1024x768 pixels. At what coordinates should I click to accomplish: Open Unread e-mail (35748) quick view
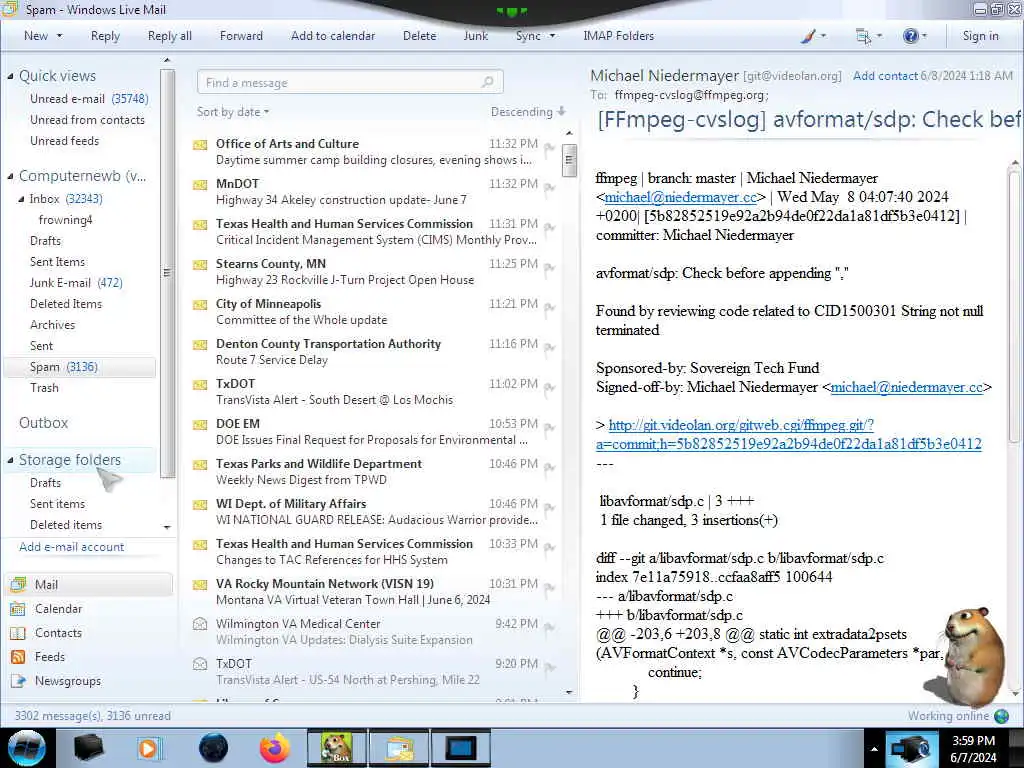tap(89, 99)
